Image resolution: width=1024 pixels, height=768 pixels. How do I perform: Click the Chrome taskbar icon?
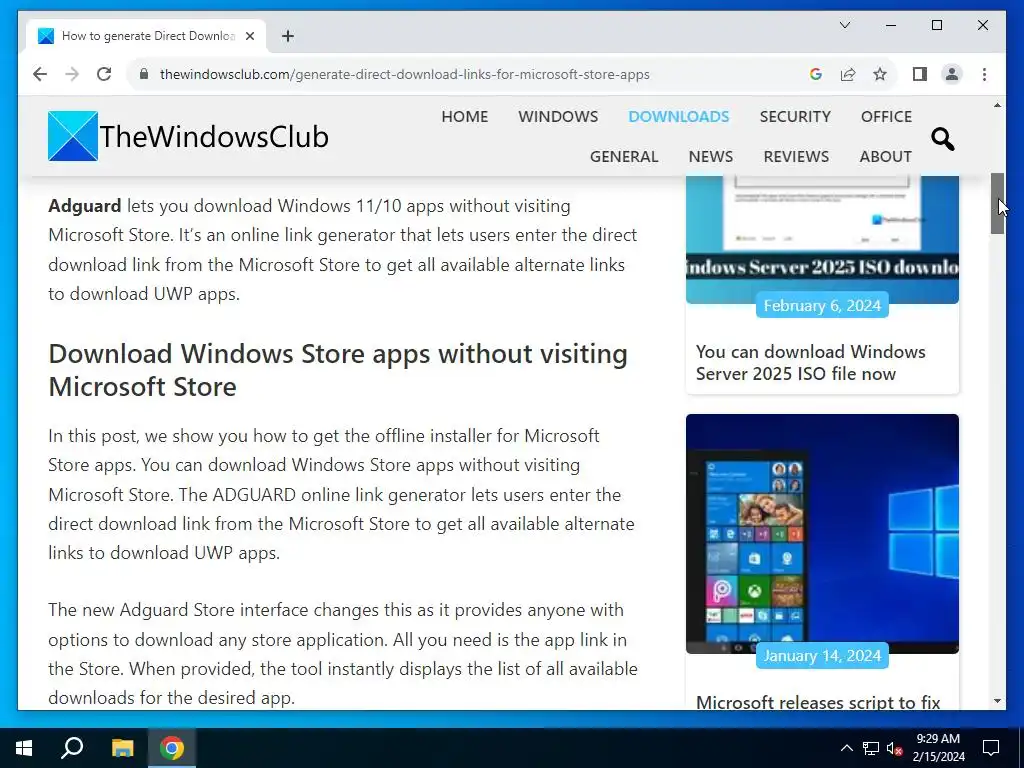pos(172,748)
